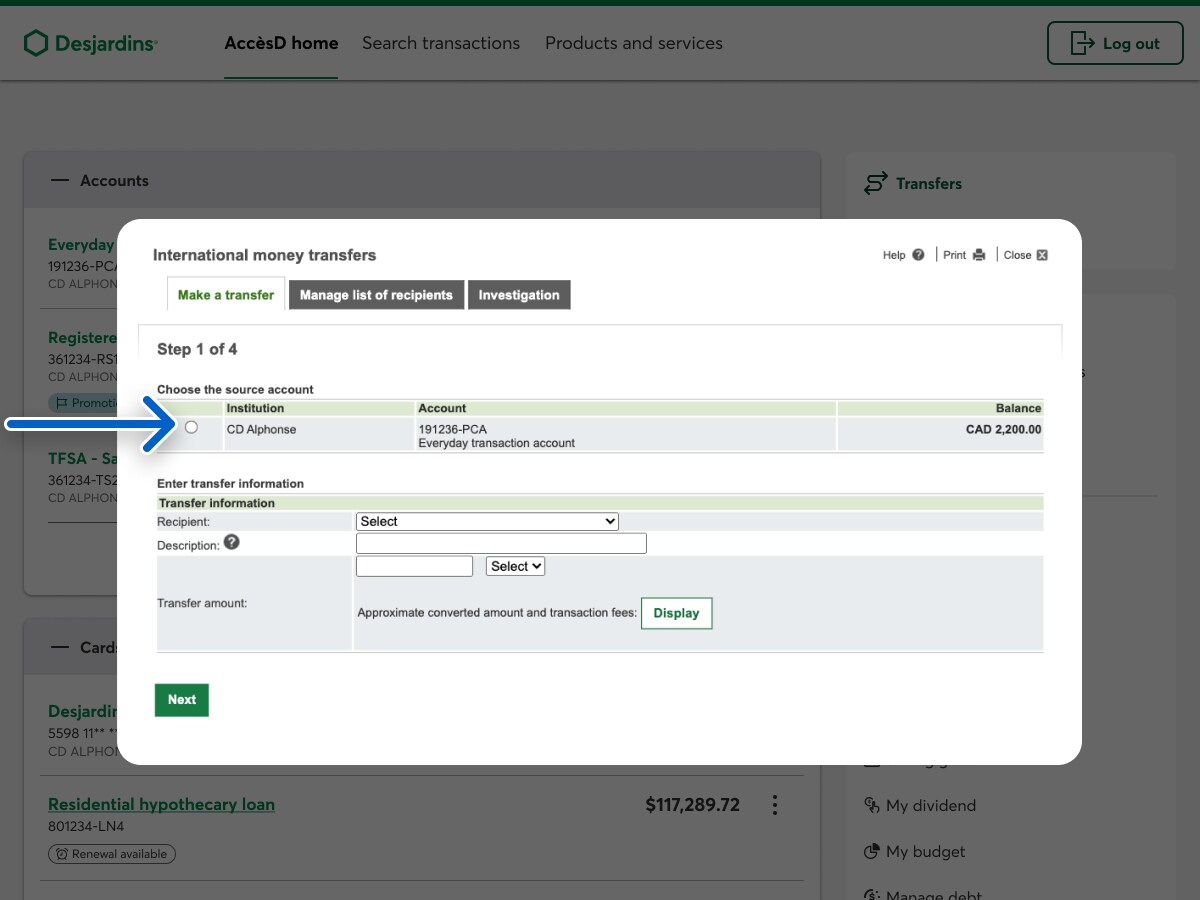Open the hypothecary loan three-dot menu
1200x900 pixels.
click(x=774, y=805)
